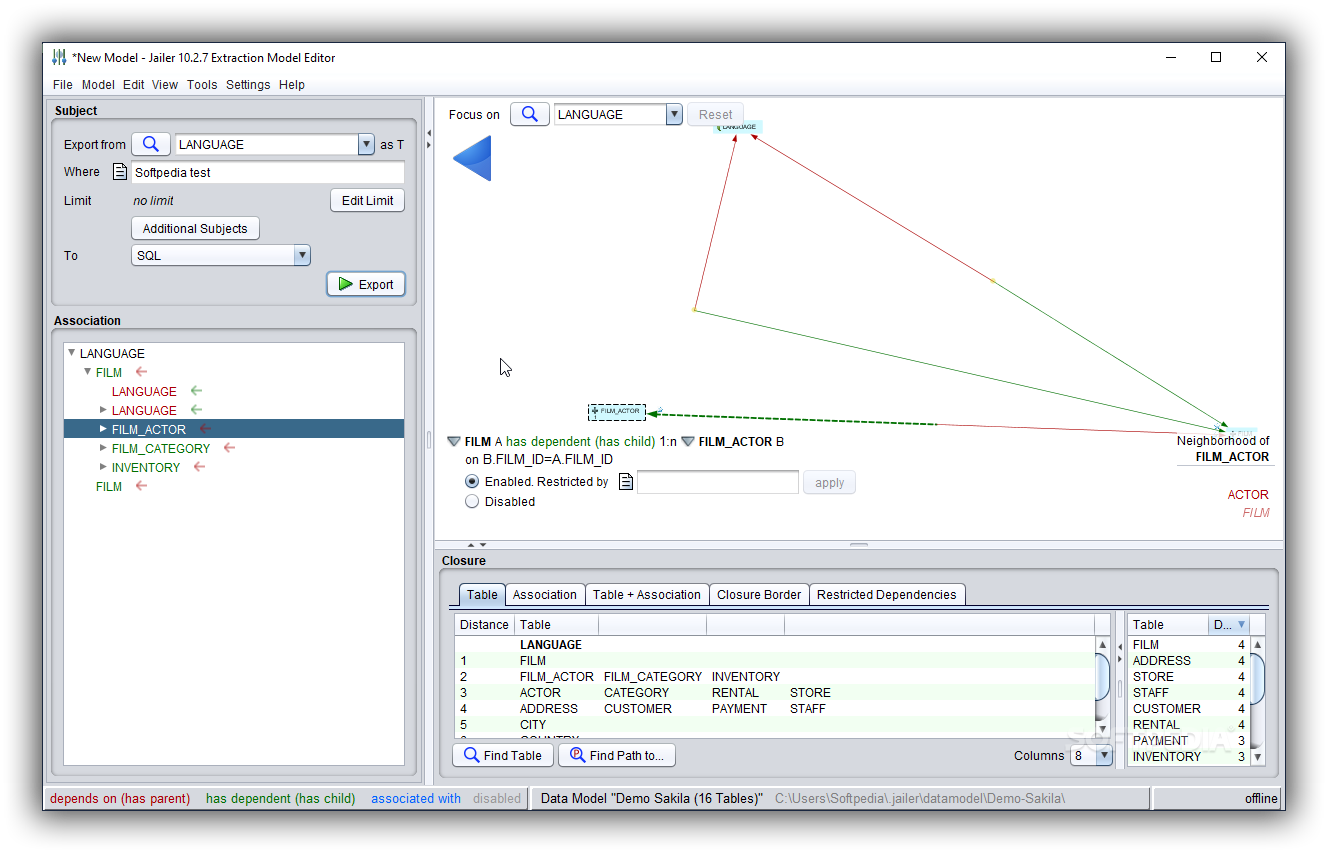1328x853 pixels.
Task: Click the triangle icon before FILM A
Action: click(x=454, y=441)
